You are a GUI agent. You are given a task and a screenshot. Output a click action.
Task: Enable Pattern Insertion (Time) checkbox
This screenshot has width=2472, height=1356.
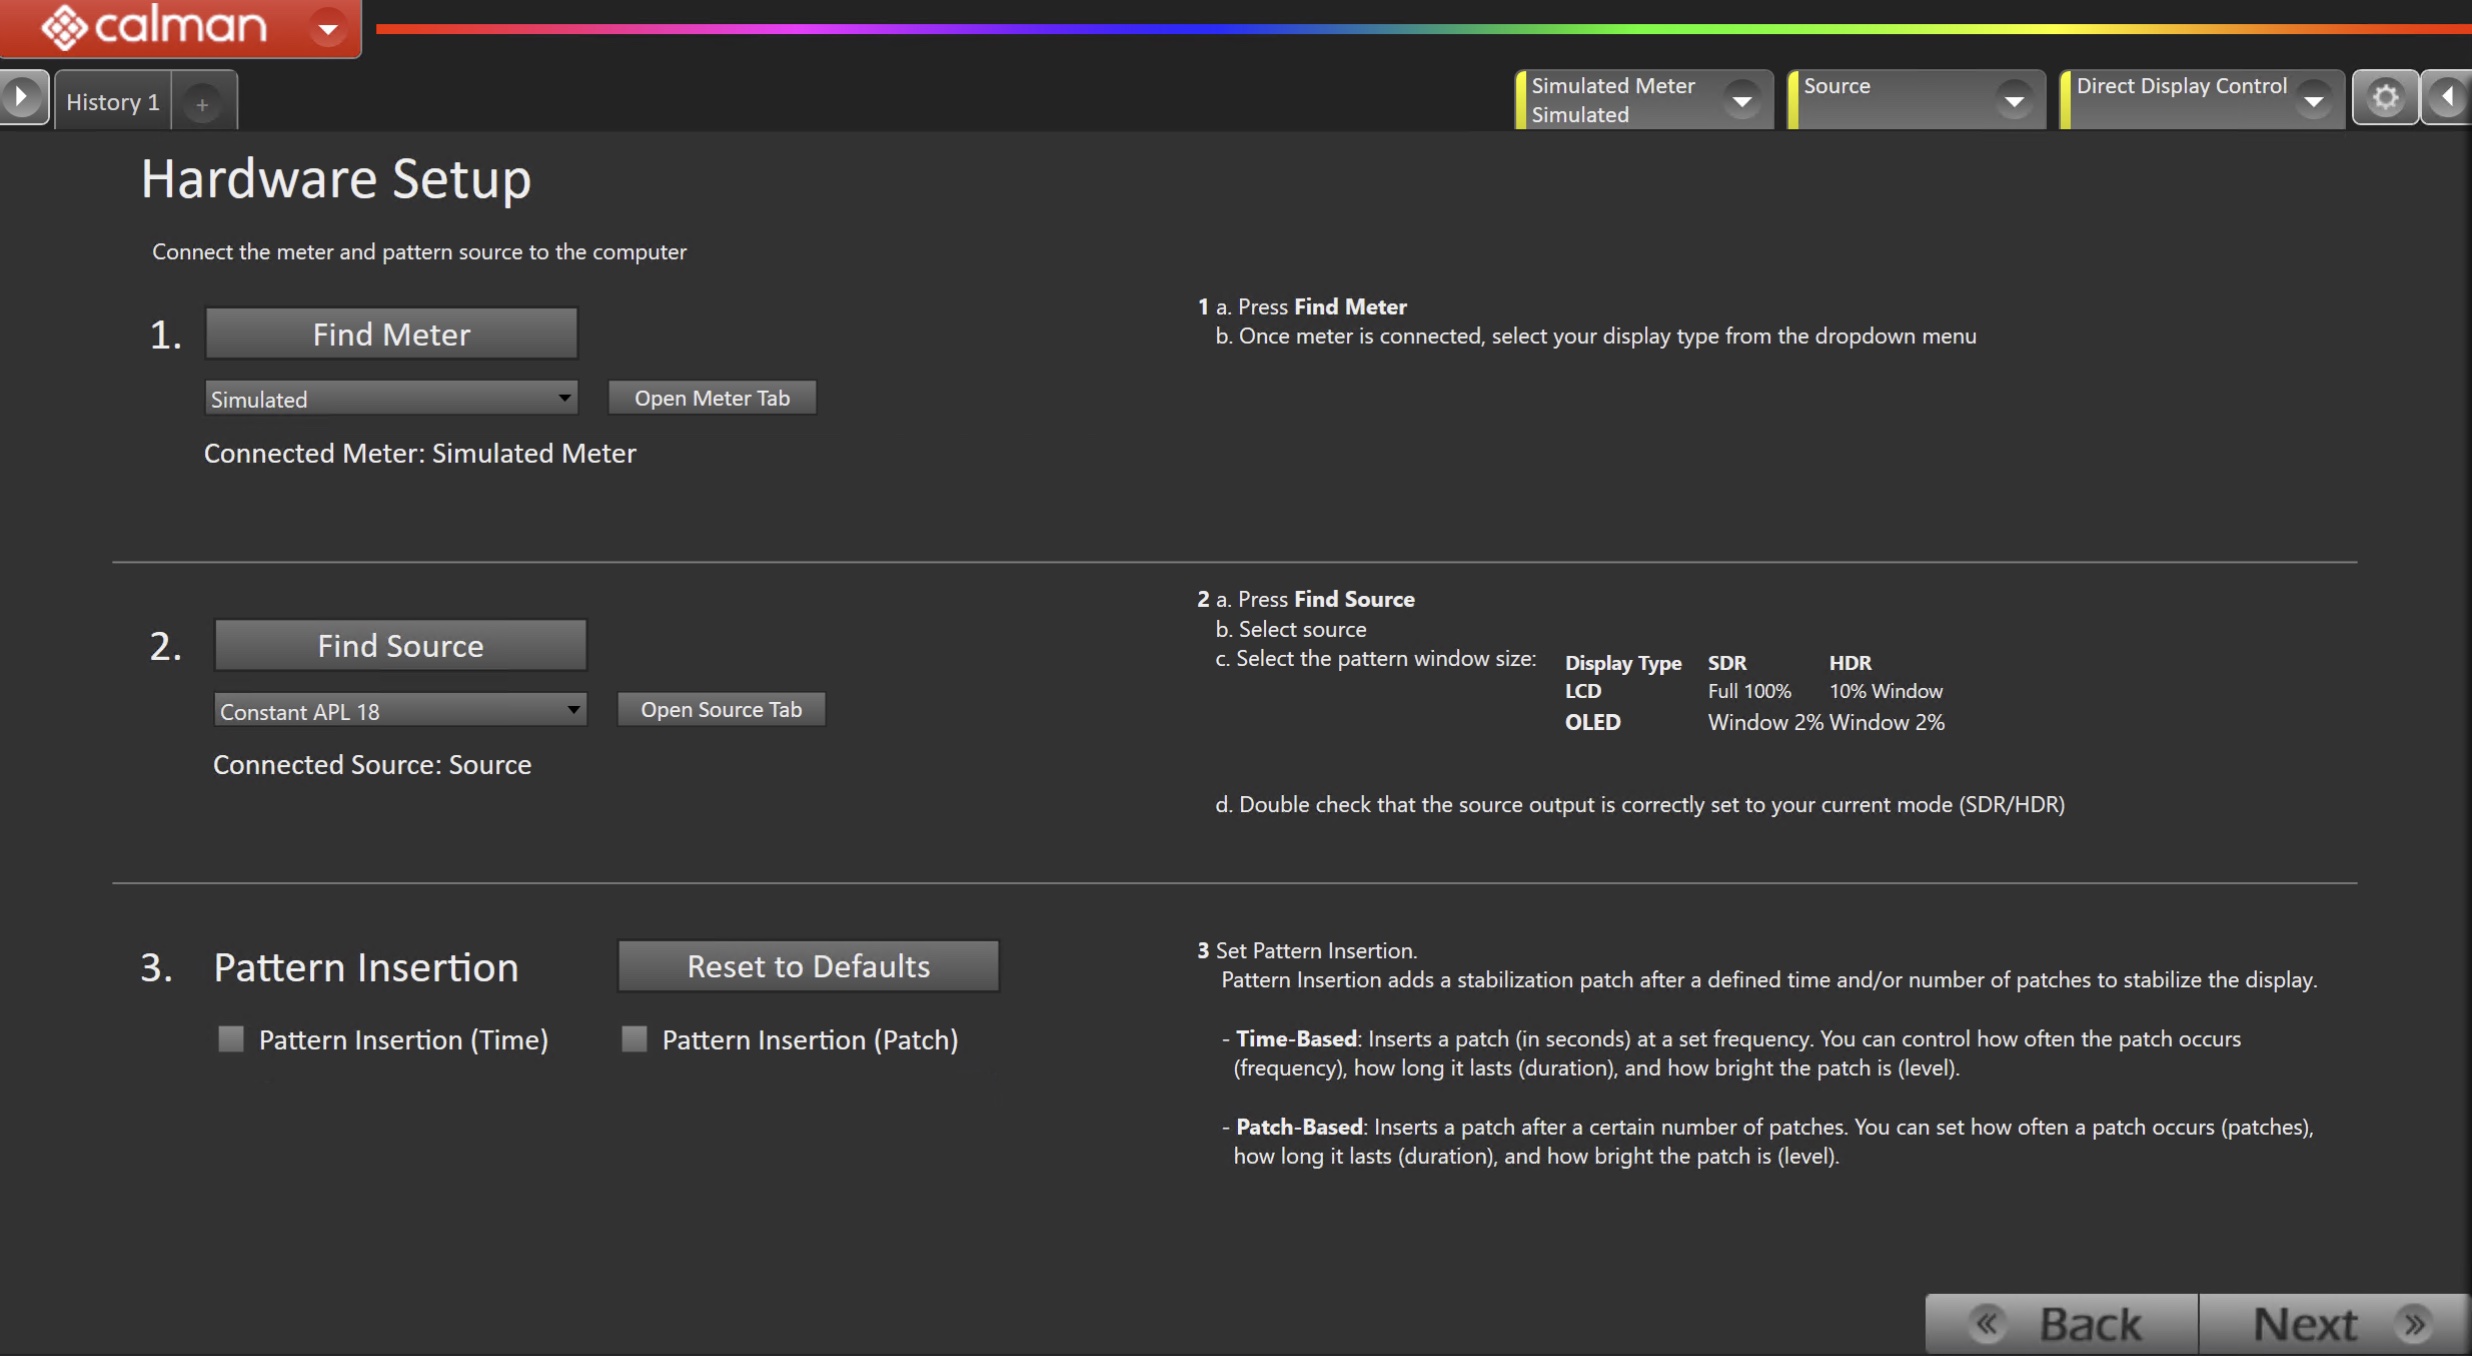pyautogui.click(x=231, y=1039)
